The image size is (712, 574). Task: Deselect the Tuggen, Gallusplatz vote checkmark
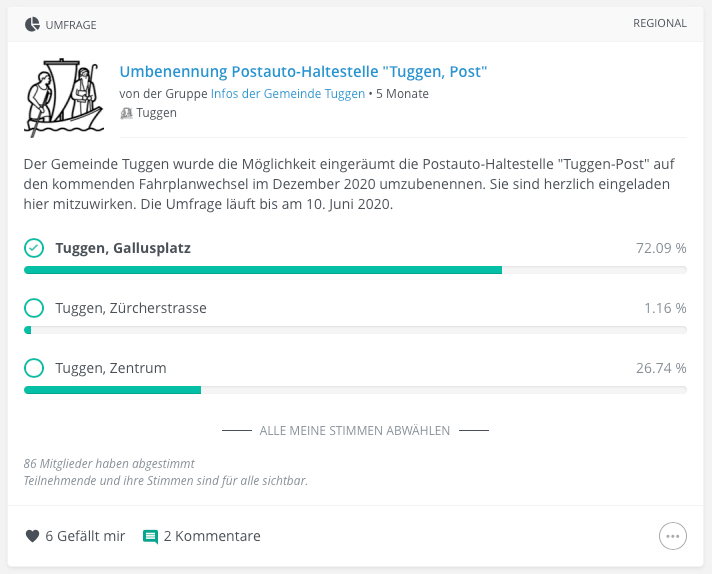[34, 248]
